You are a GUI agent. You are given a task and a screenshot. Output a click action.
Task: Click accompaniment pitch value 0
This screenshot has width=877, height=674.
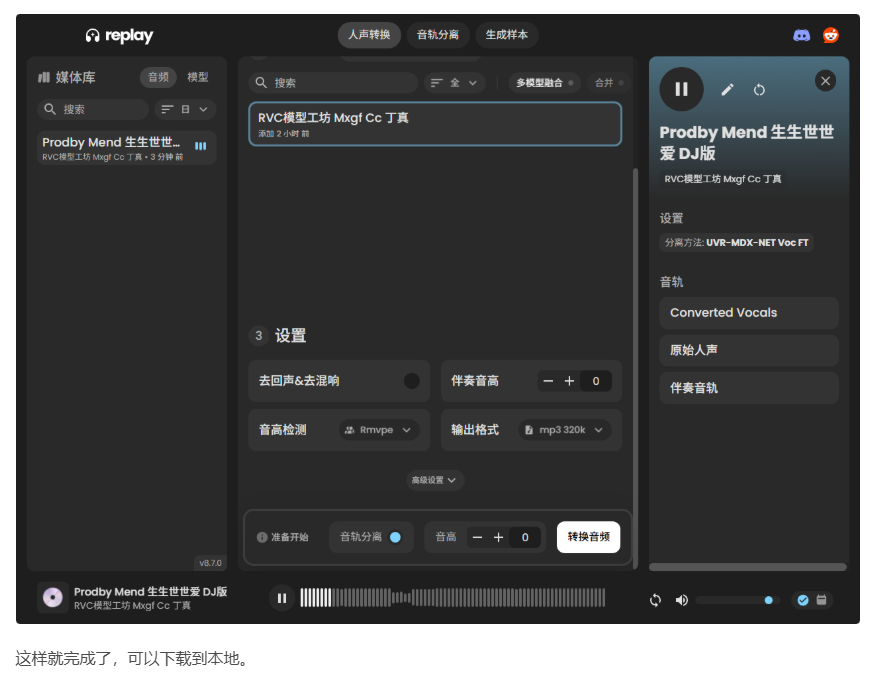[596, 381]
